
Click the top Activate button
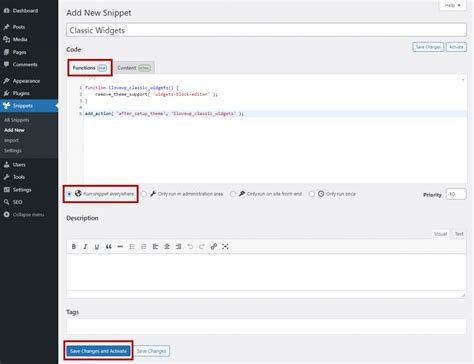pos(456,47)
